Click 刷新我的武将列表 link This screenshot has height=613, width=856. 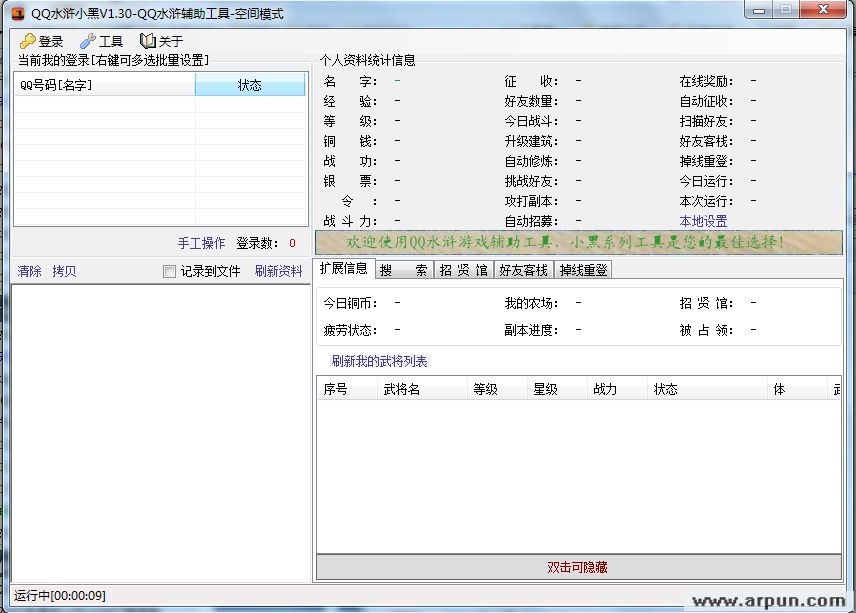[x=379, y=361]
